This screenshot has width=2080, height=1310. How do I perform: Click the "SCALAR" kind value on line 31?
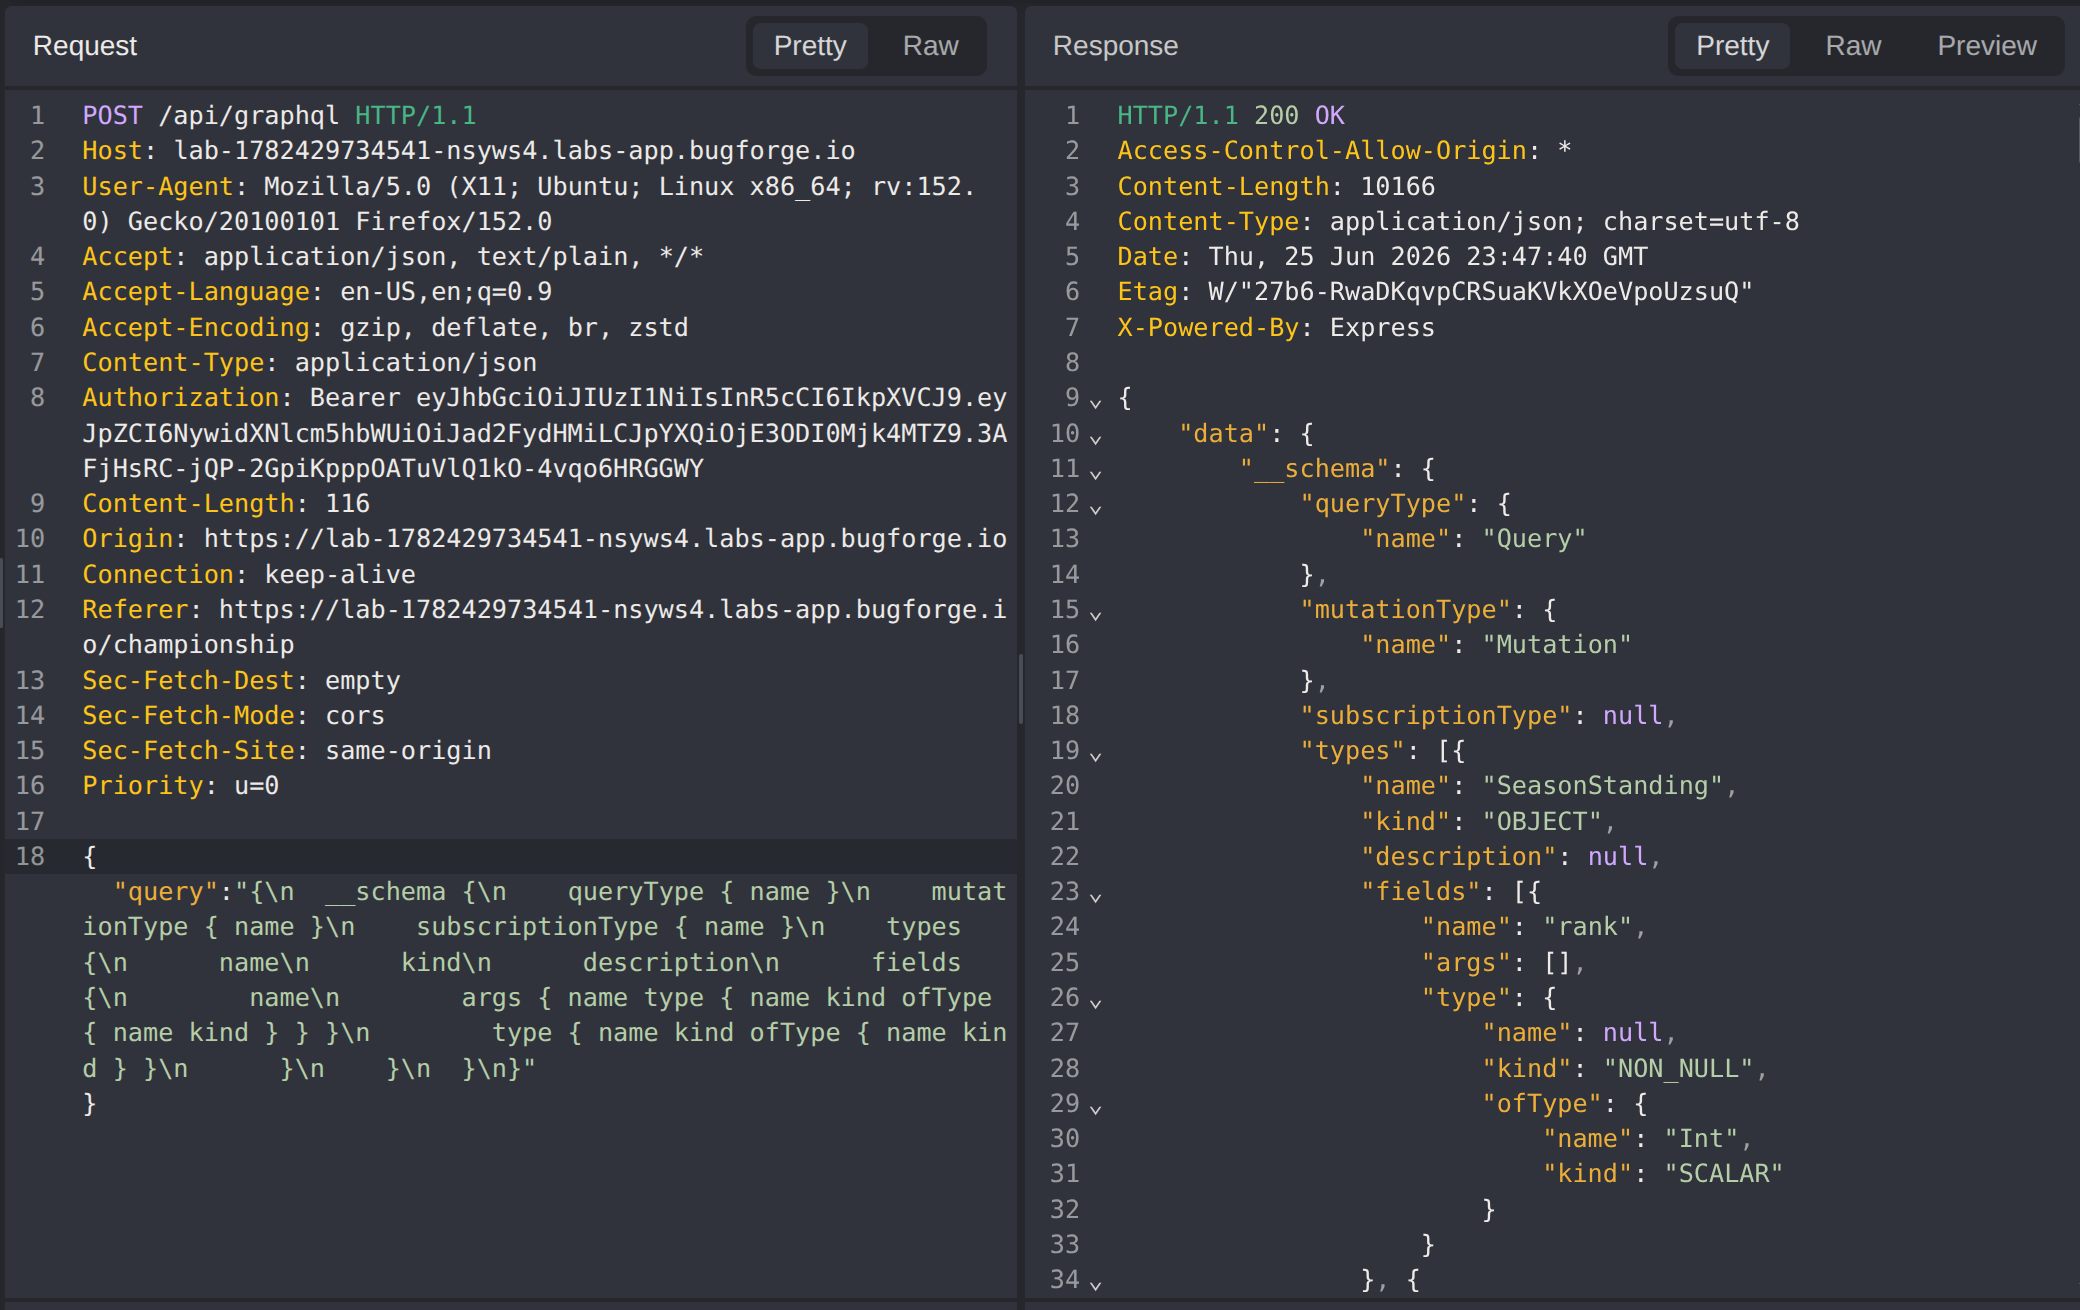point(1724,1174)
